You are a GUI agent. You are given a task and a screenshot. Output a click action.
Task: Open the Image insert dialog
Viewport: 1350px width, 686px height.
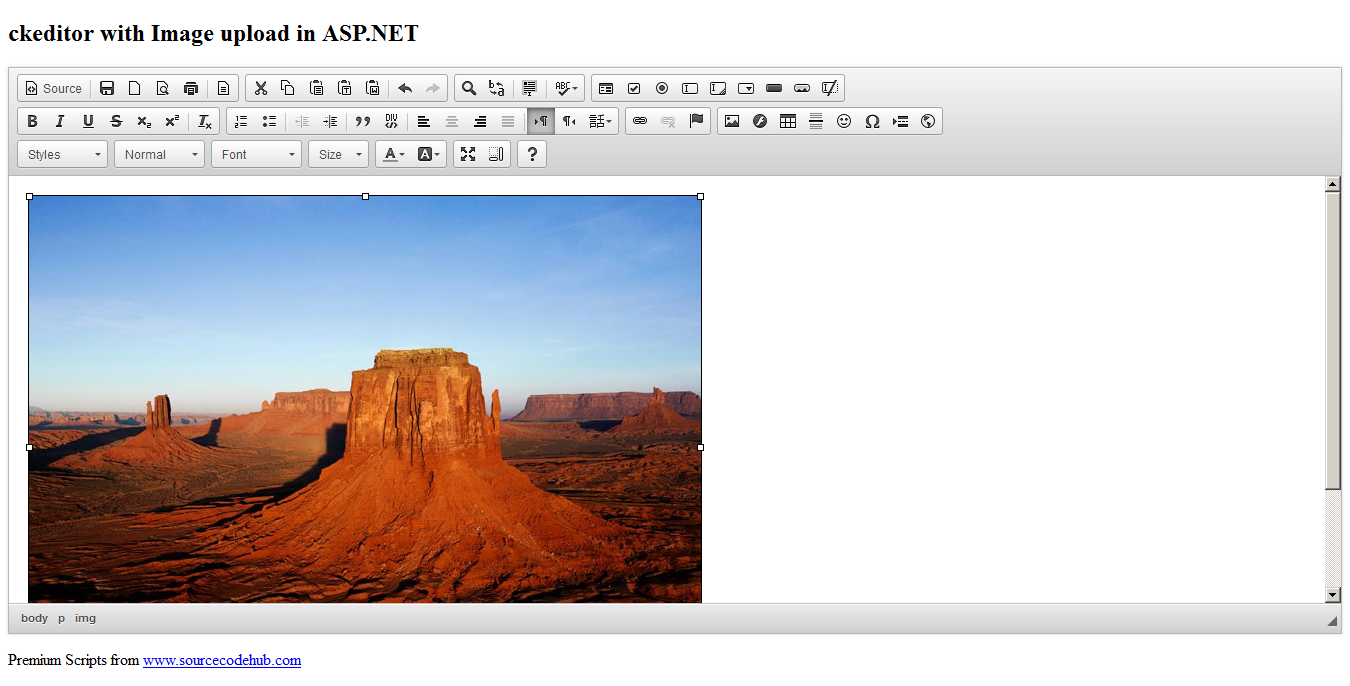pyautogui.click(x=732, y=121)
